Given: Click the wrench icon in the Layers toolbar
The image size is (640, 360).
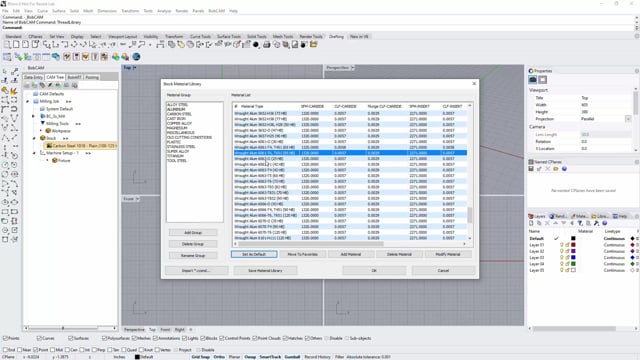Looking at the screenshot, I should tap(596, 223).
